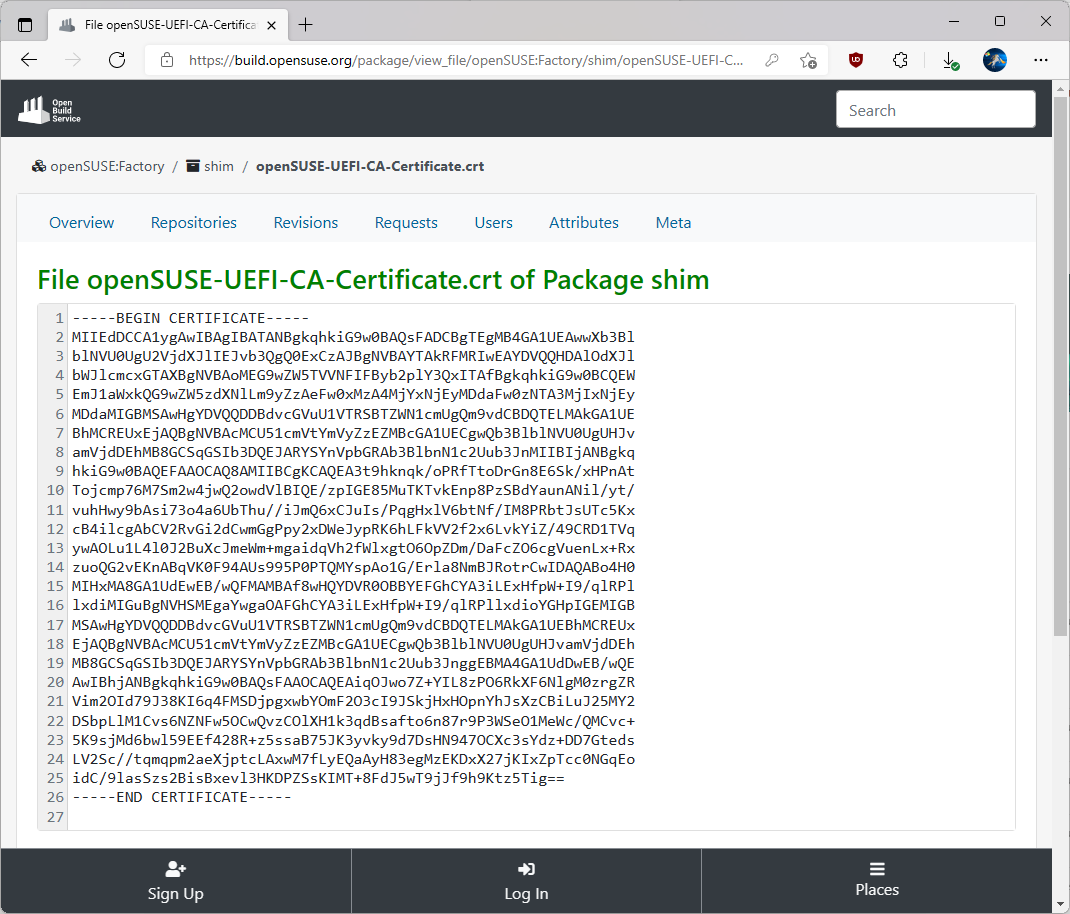Click certificate line starting with DSbpLlM1Cvs6NZNF
1070x914 pixels.
tap(353, 721)
